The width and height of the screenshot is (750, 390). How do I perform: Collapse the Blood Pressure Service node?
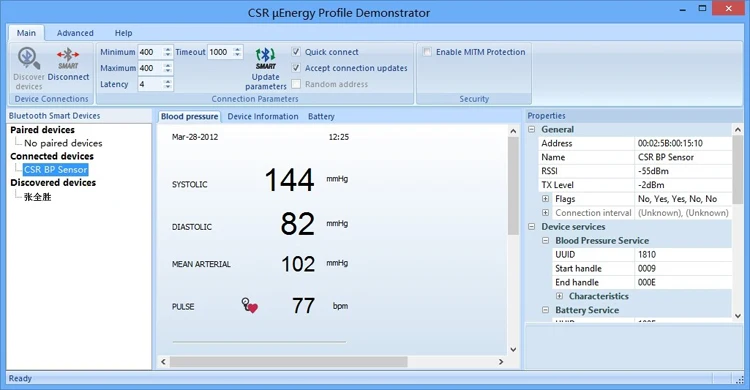[545, 240]
